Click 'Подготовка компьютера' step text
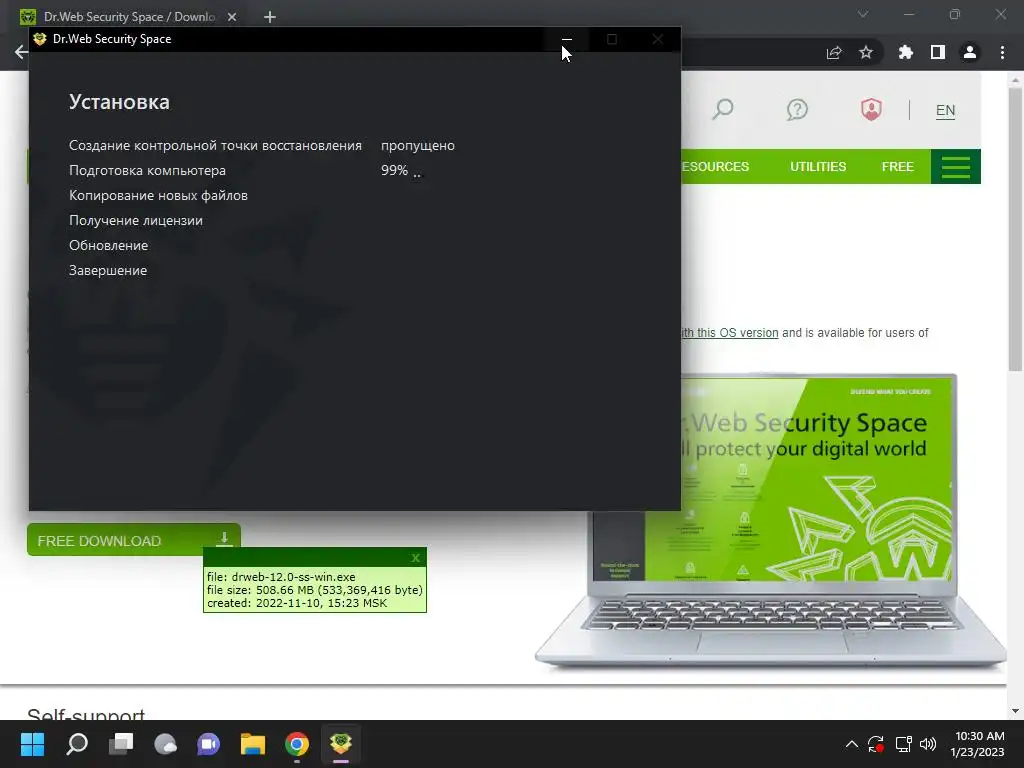Image resolution: width=1024 pixels, height=768 pixels. [x=148, y=170]
